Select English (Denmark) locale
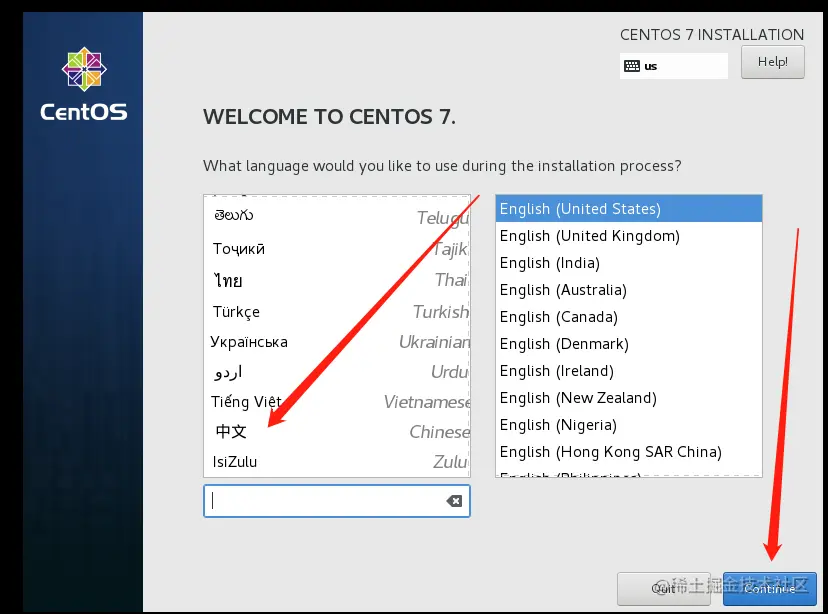Screen dimensions: 828x614 tap(628, 344)
